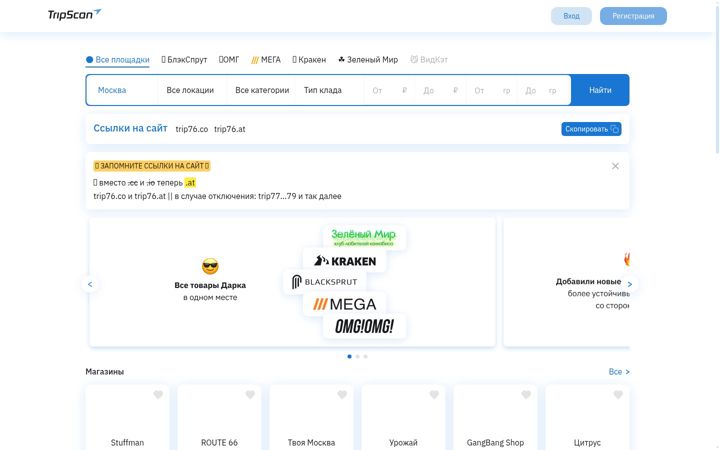Favorite the Твоя Москва shop with its heart icon
Screen dimensions: 720x450
point(342,394)
